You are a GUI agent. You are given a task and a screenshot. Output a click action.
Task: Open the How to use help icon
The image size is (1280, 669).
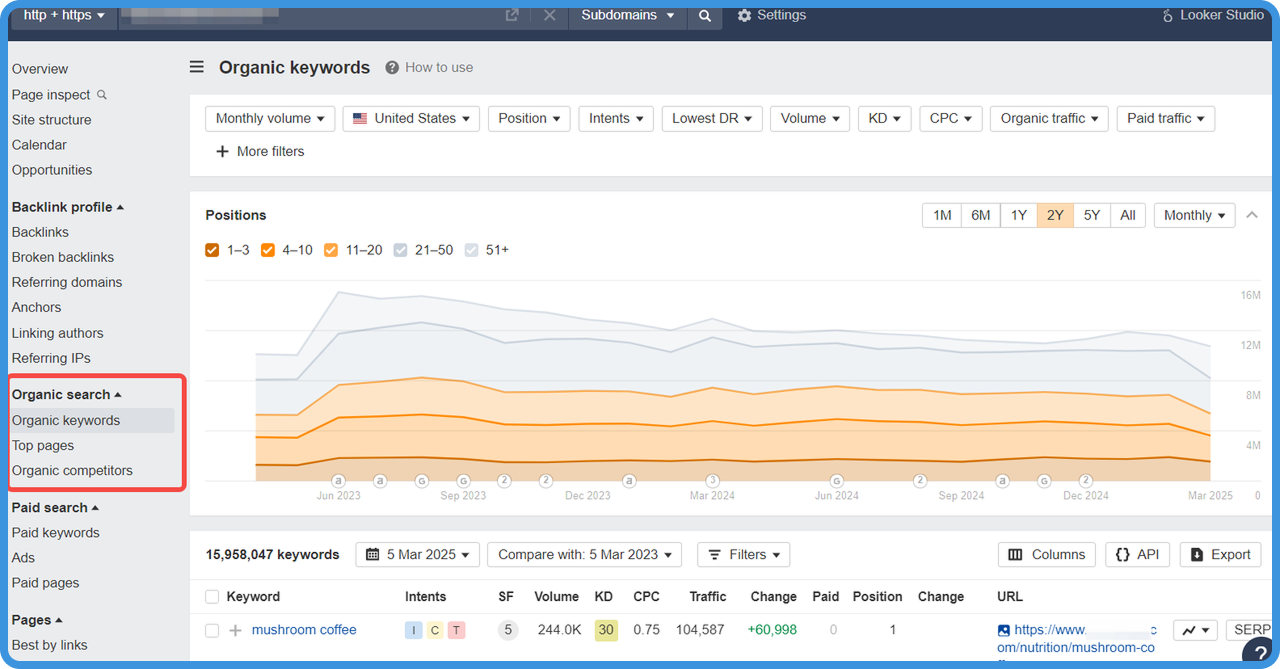pyautogui.click(x=392, y=68)
